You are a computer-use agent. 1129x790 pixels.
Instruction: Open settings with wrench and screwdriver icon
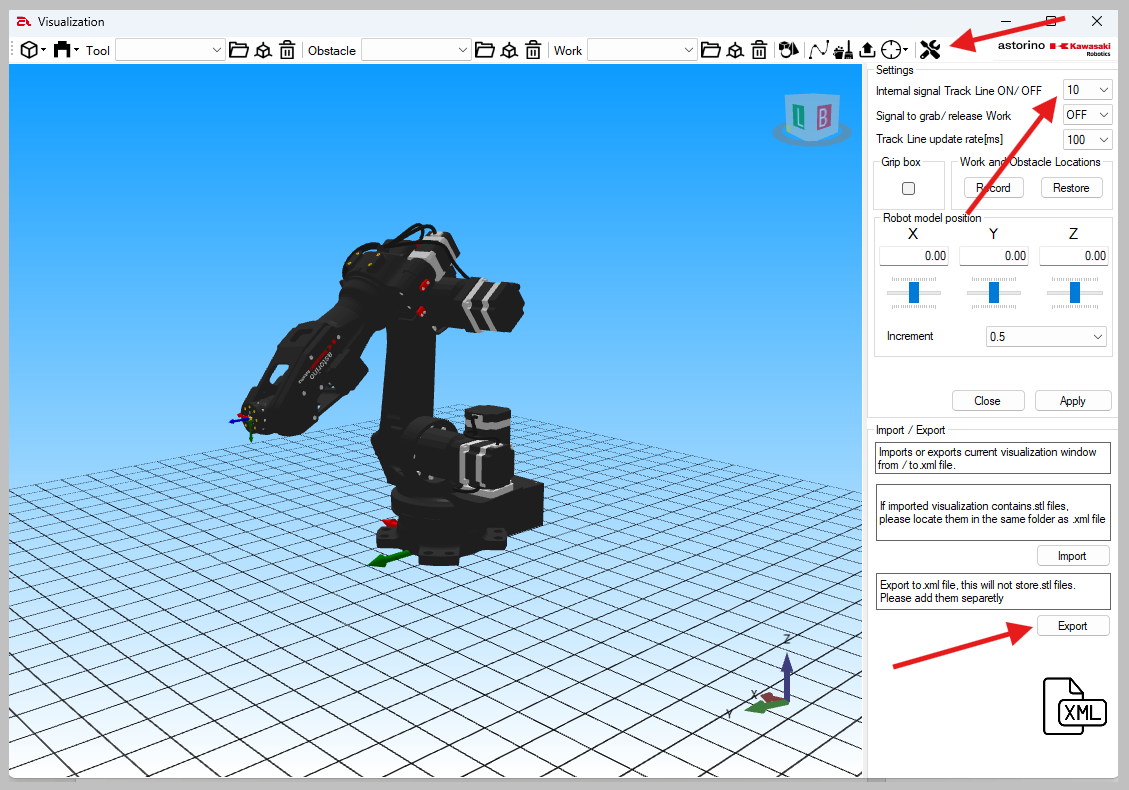pyautogui.click(x=930, y=50)
